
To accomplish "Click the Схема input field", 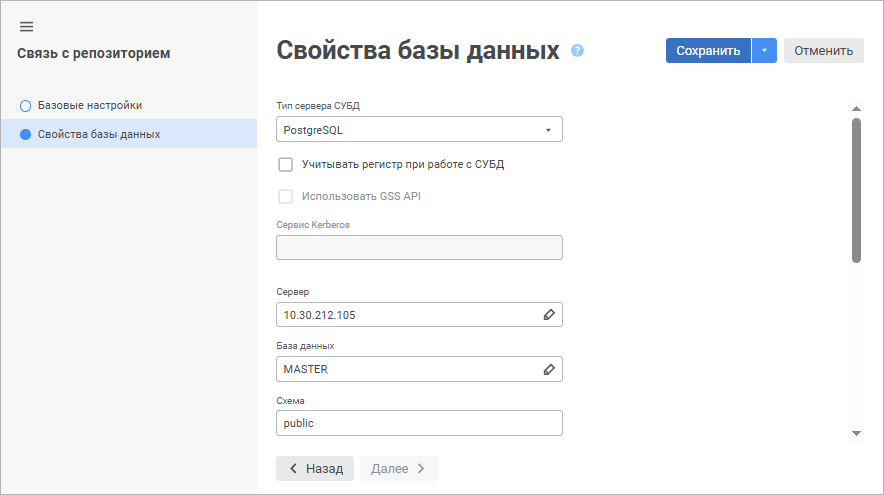I will coord(418,423).
